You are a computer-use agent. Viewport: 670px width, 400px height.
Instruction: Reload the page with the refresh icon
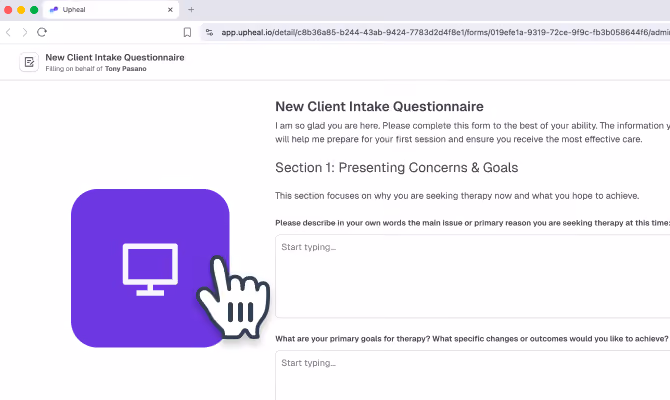42,32
